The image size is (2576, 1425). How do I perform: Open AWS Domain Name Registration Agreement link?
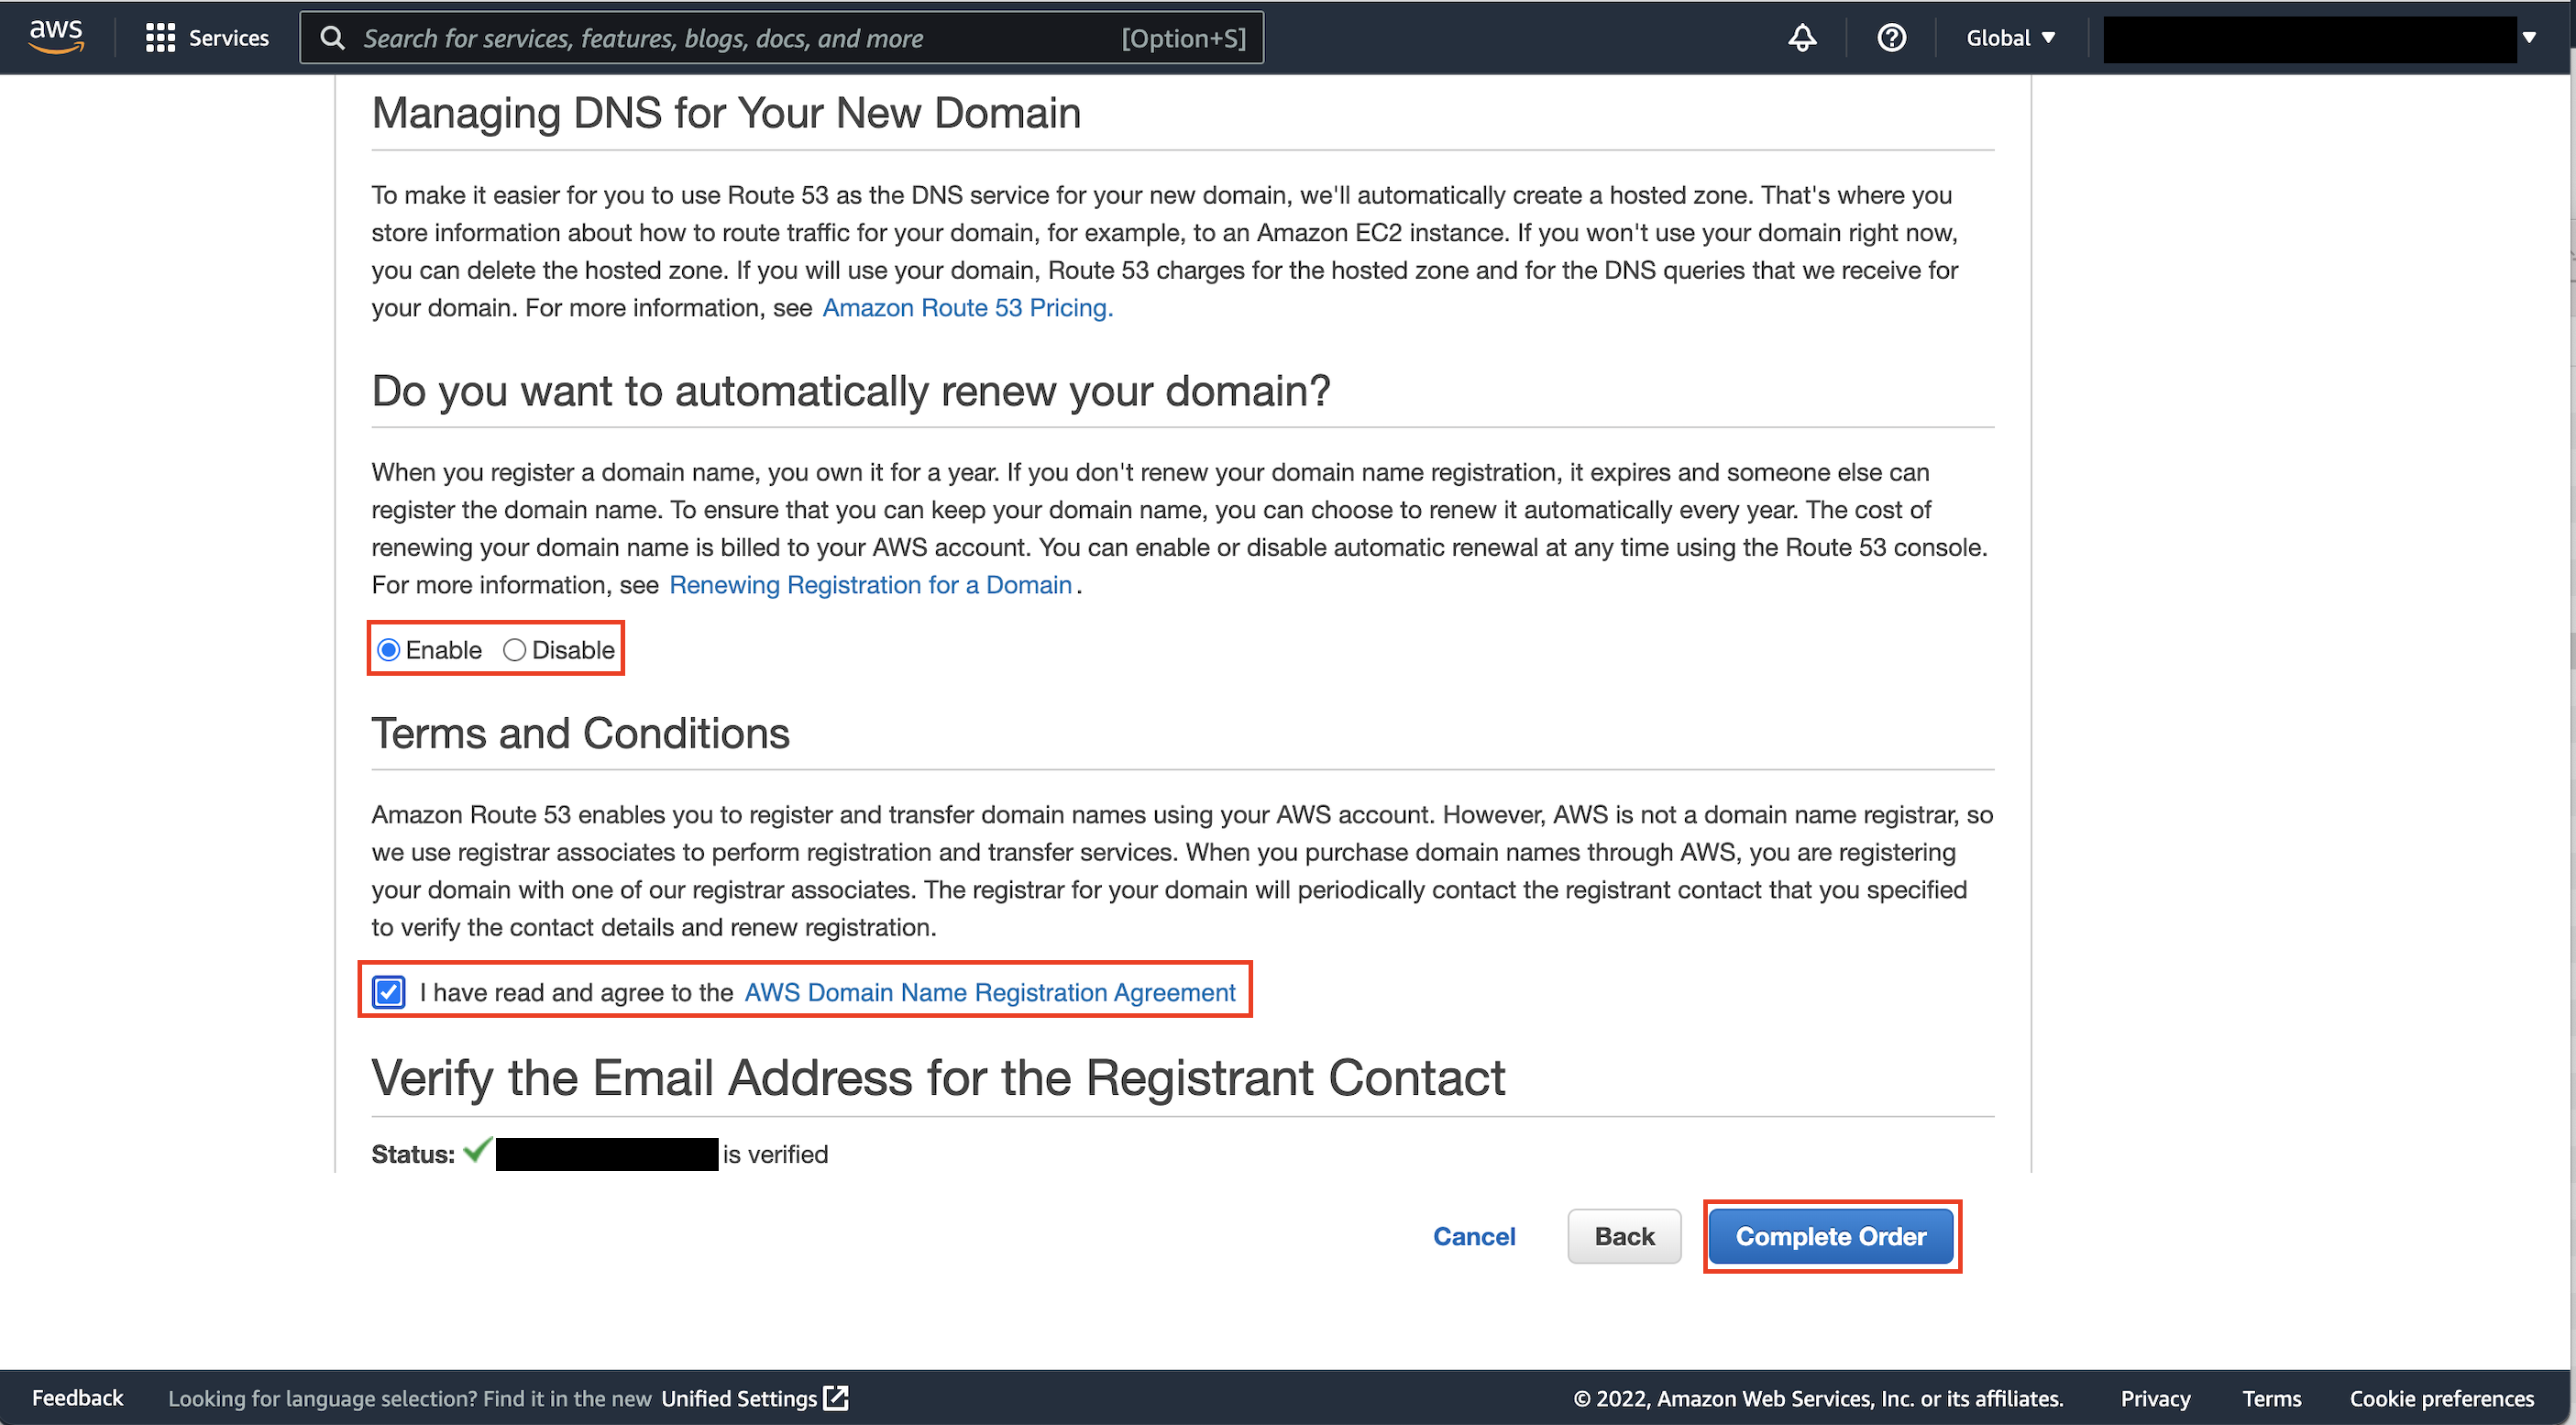pyautogui.click(x=989, y=992)
